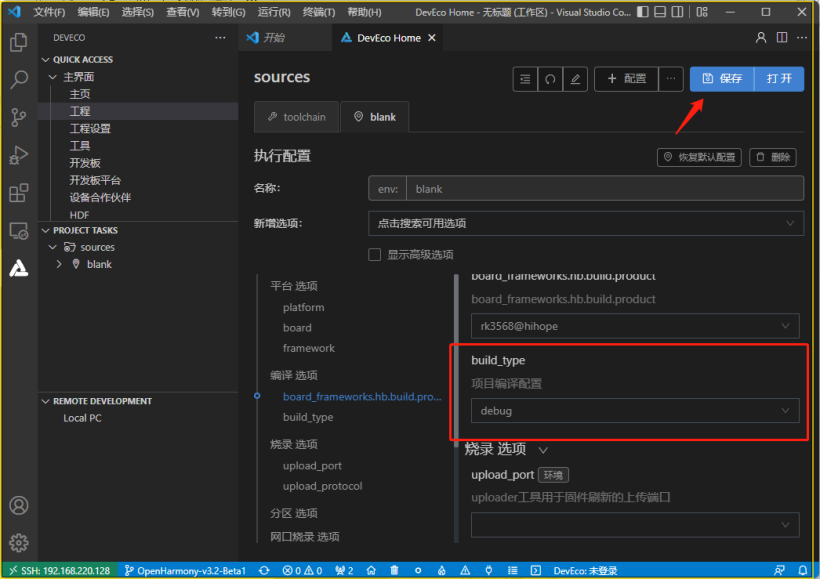
Task: Open the build_type debug dropdown
Action: click(x=635, y=410)
